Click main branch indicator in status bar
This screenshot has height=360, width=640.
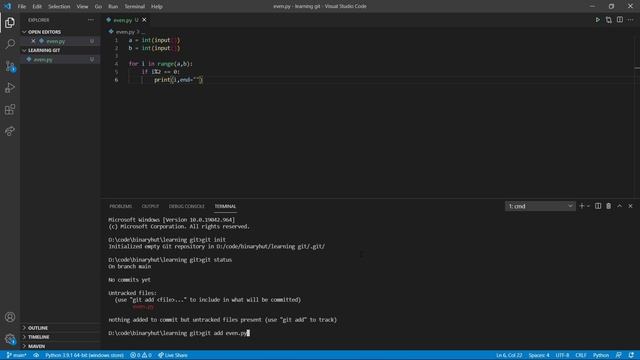click(16, 355)
